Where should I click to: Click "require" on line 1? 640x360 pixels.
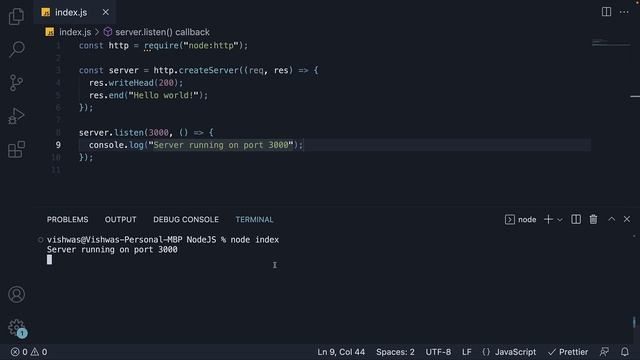point(161,45)
